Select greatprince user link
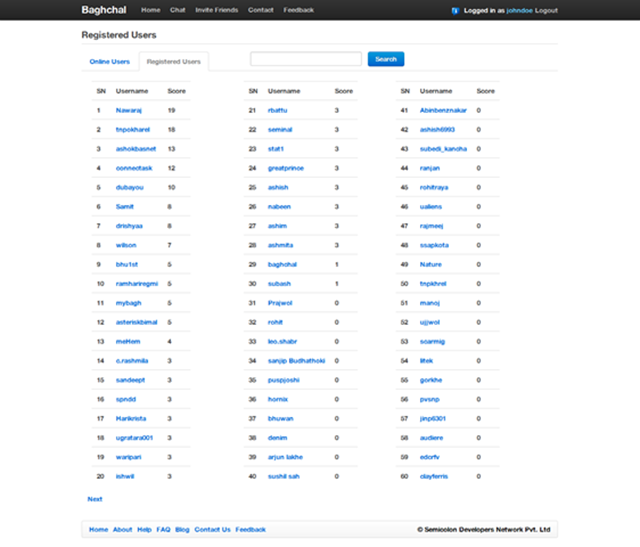This screenshot has width=640, height=547. (286, 168)
